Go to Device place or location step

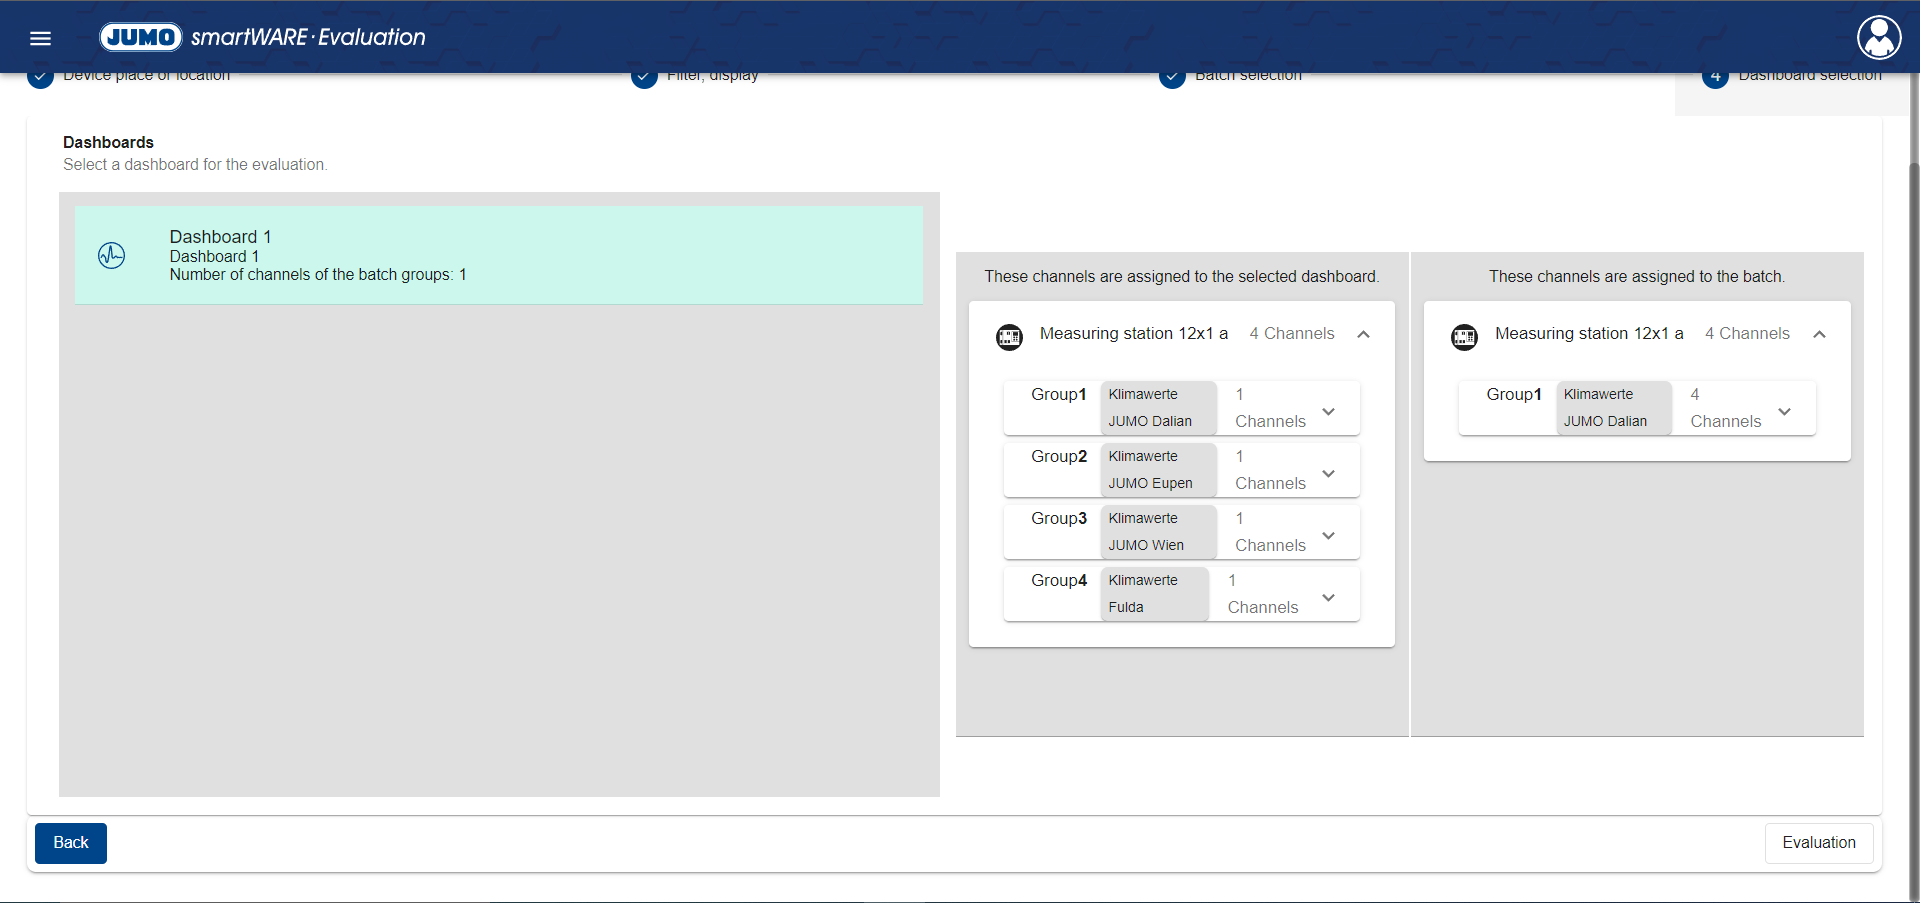point(146,78)
